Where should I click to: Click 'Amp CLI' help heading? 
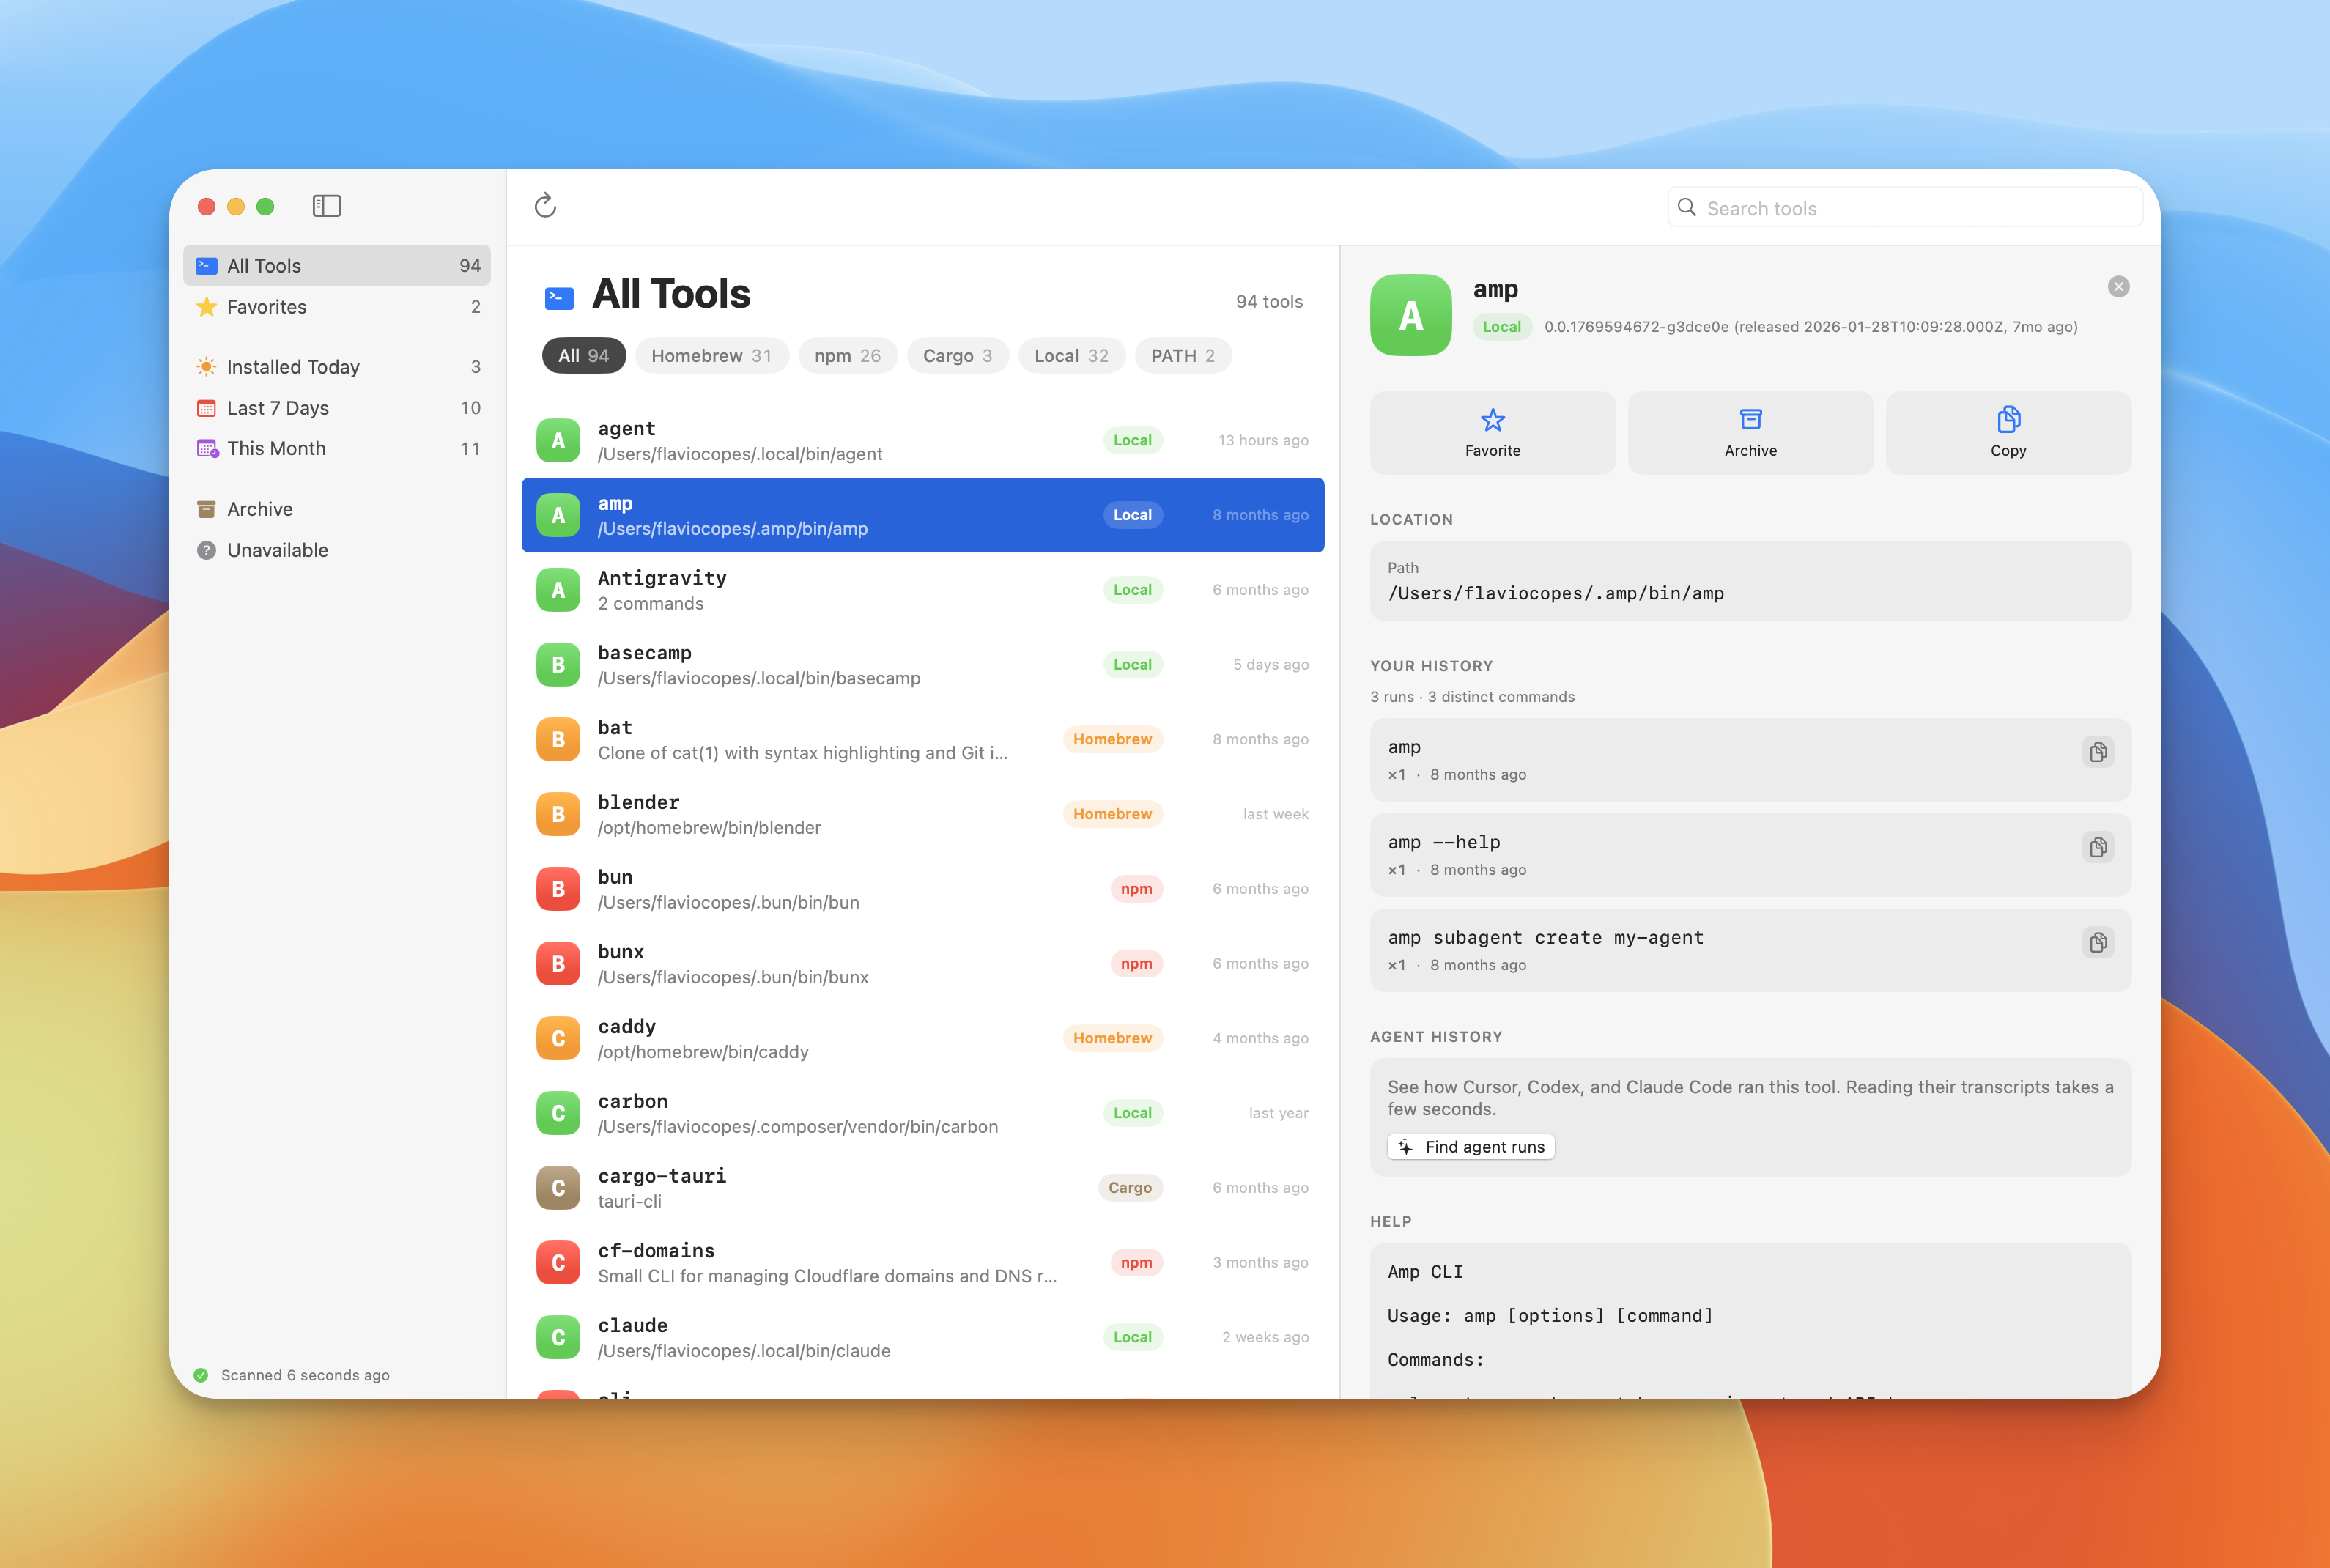(1425, 1272)
